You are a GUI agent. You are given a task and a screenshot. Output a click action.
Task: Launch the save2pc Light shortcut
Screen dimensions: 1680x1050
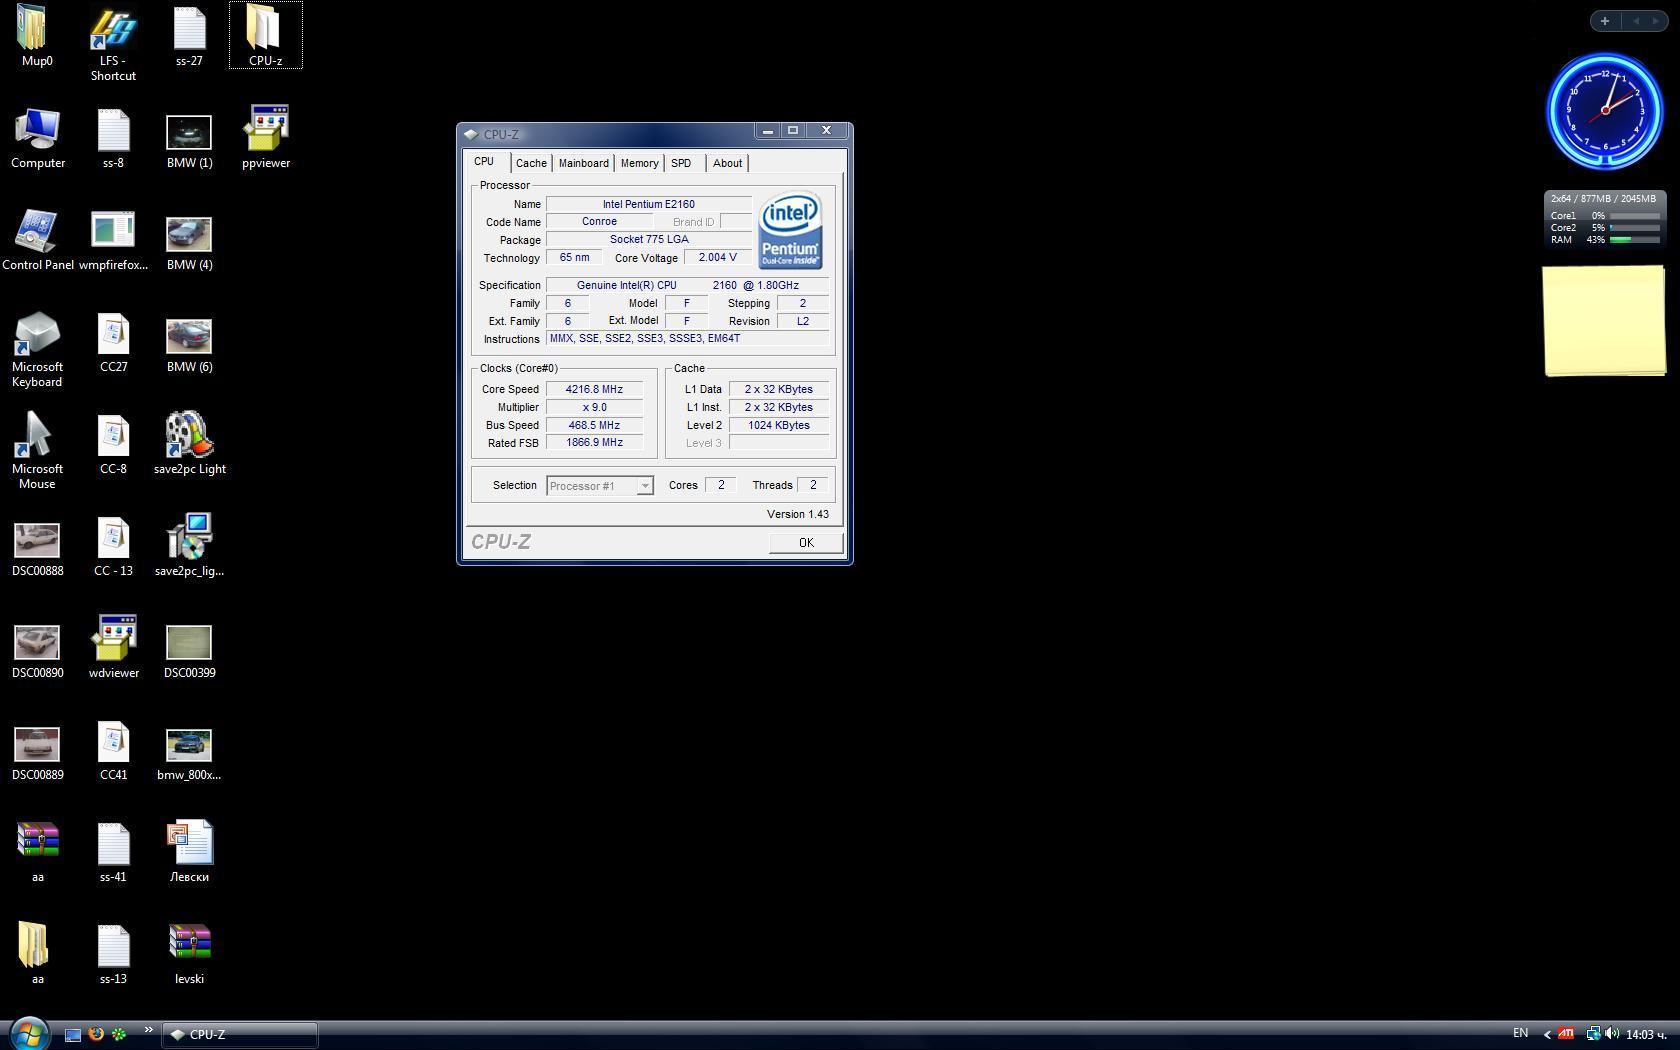pyautogui.click(x=189, y=436)
